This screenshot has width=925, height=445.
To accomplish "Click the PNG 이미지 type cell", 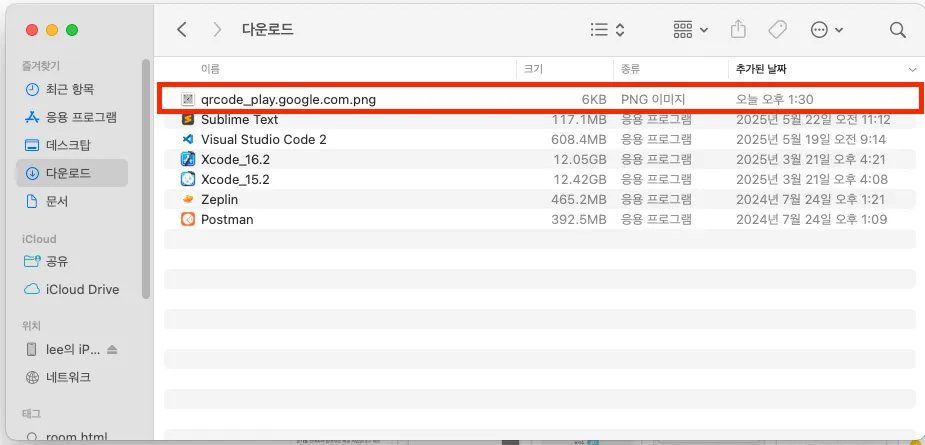I will pos(653,100).
